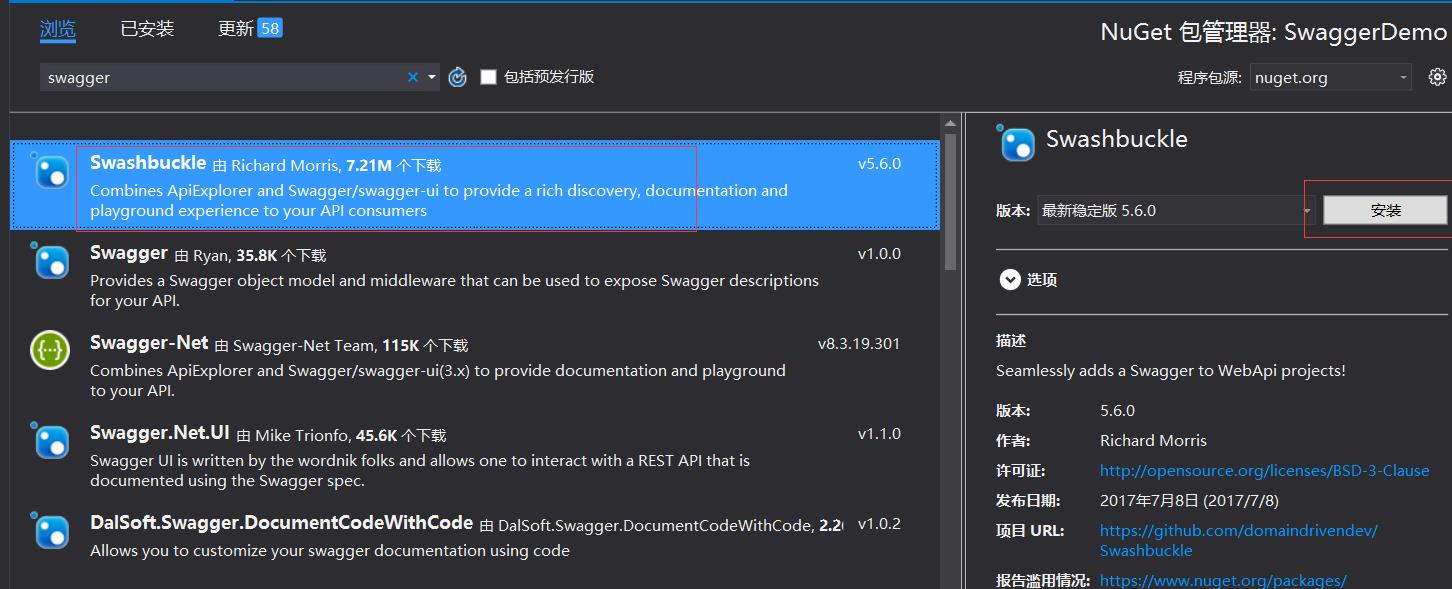Viewport: 1452px width, 589px height.
Task: Click the DalSoft.Swagger.DocumentCodeWithCode package icon
Action: click(51, 530)
